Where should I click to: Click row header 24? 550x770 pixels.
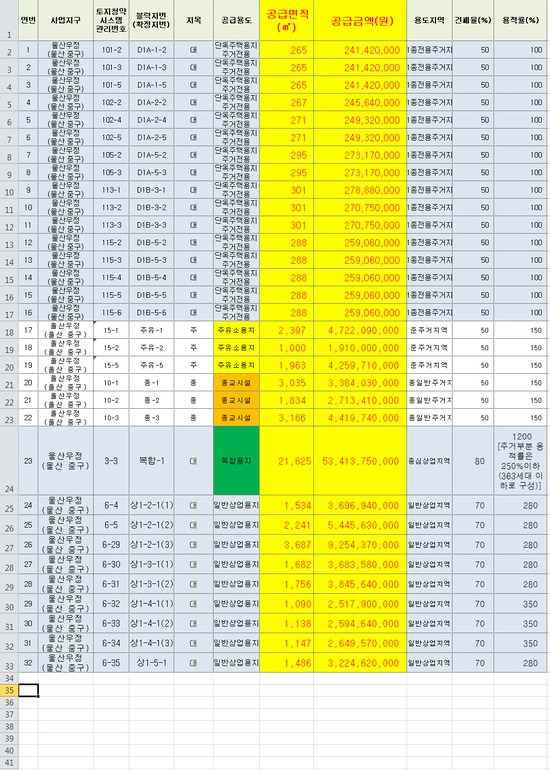point(9,461)
